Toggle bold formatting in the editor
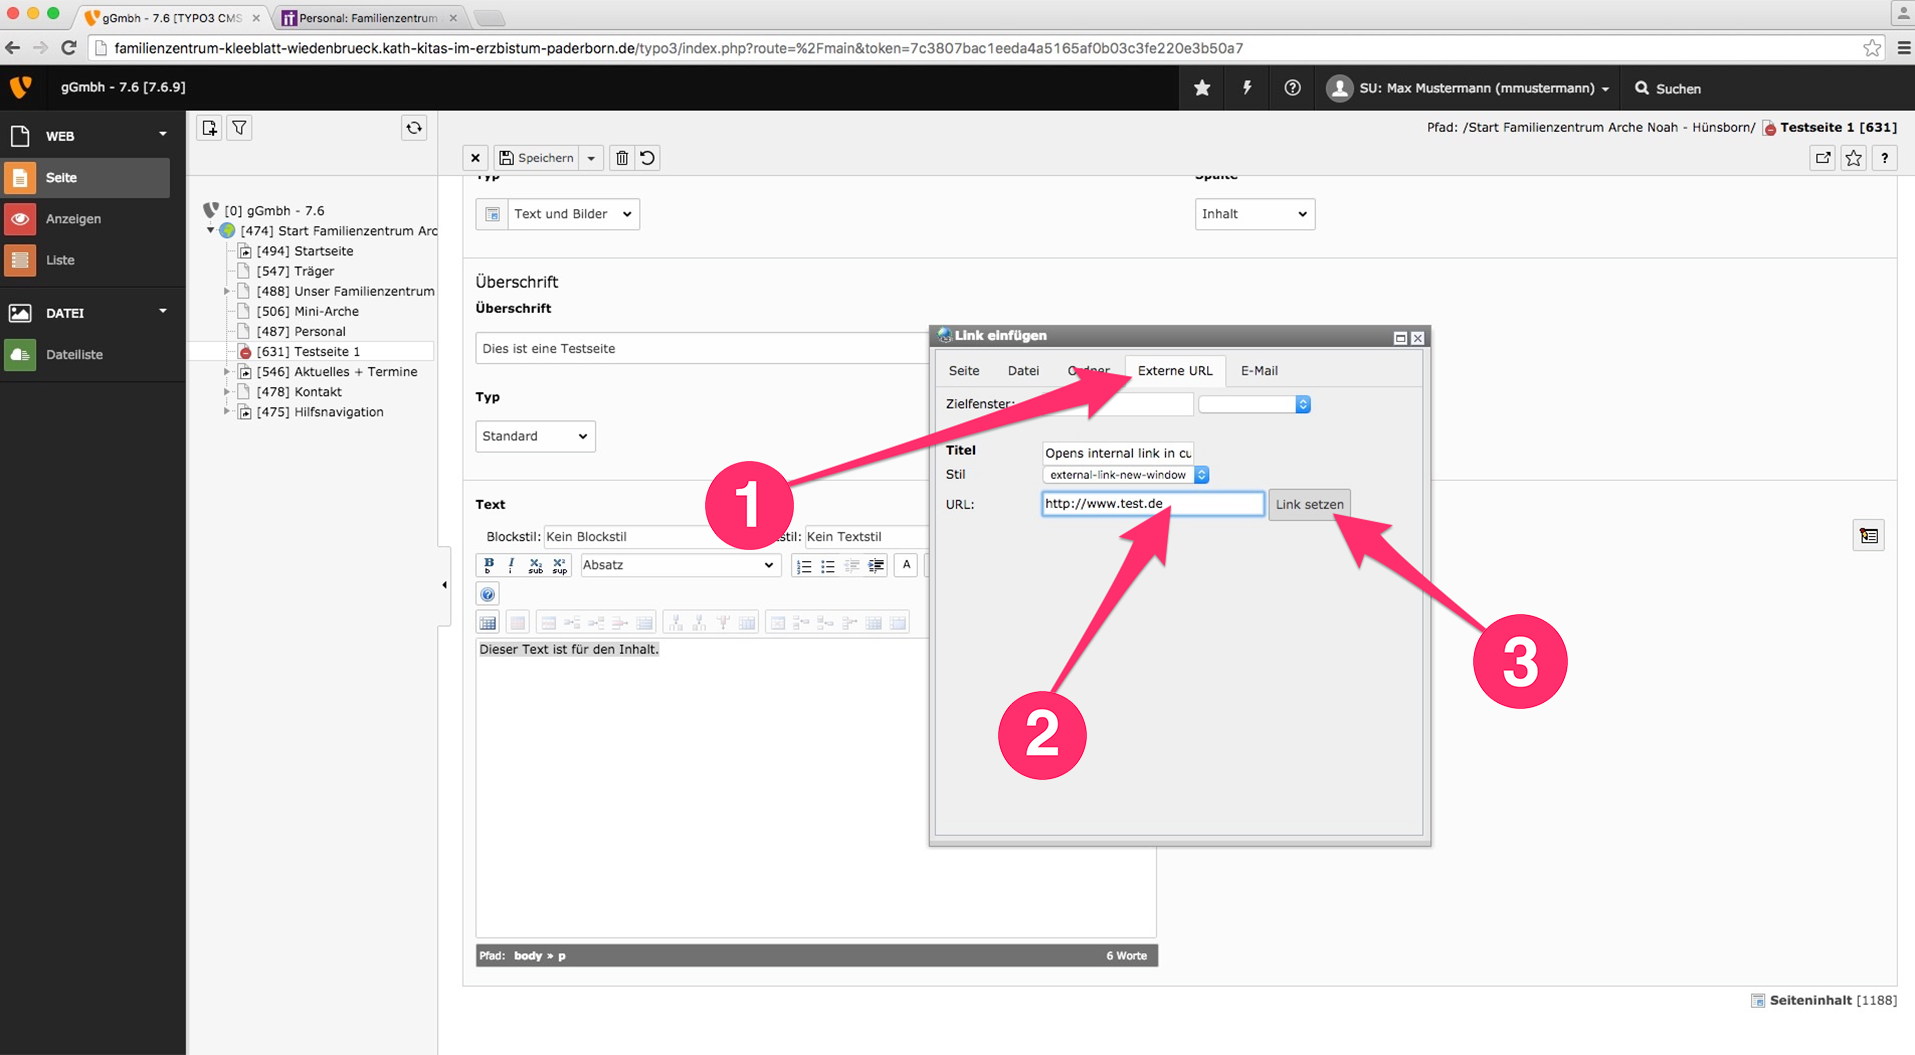The width and height of the screenshot is (1915, 1055). (488, 565)
